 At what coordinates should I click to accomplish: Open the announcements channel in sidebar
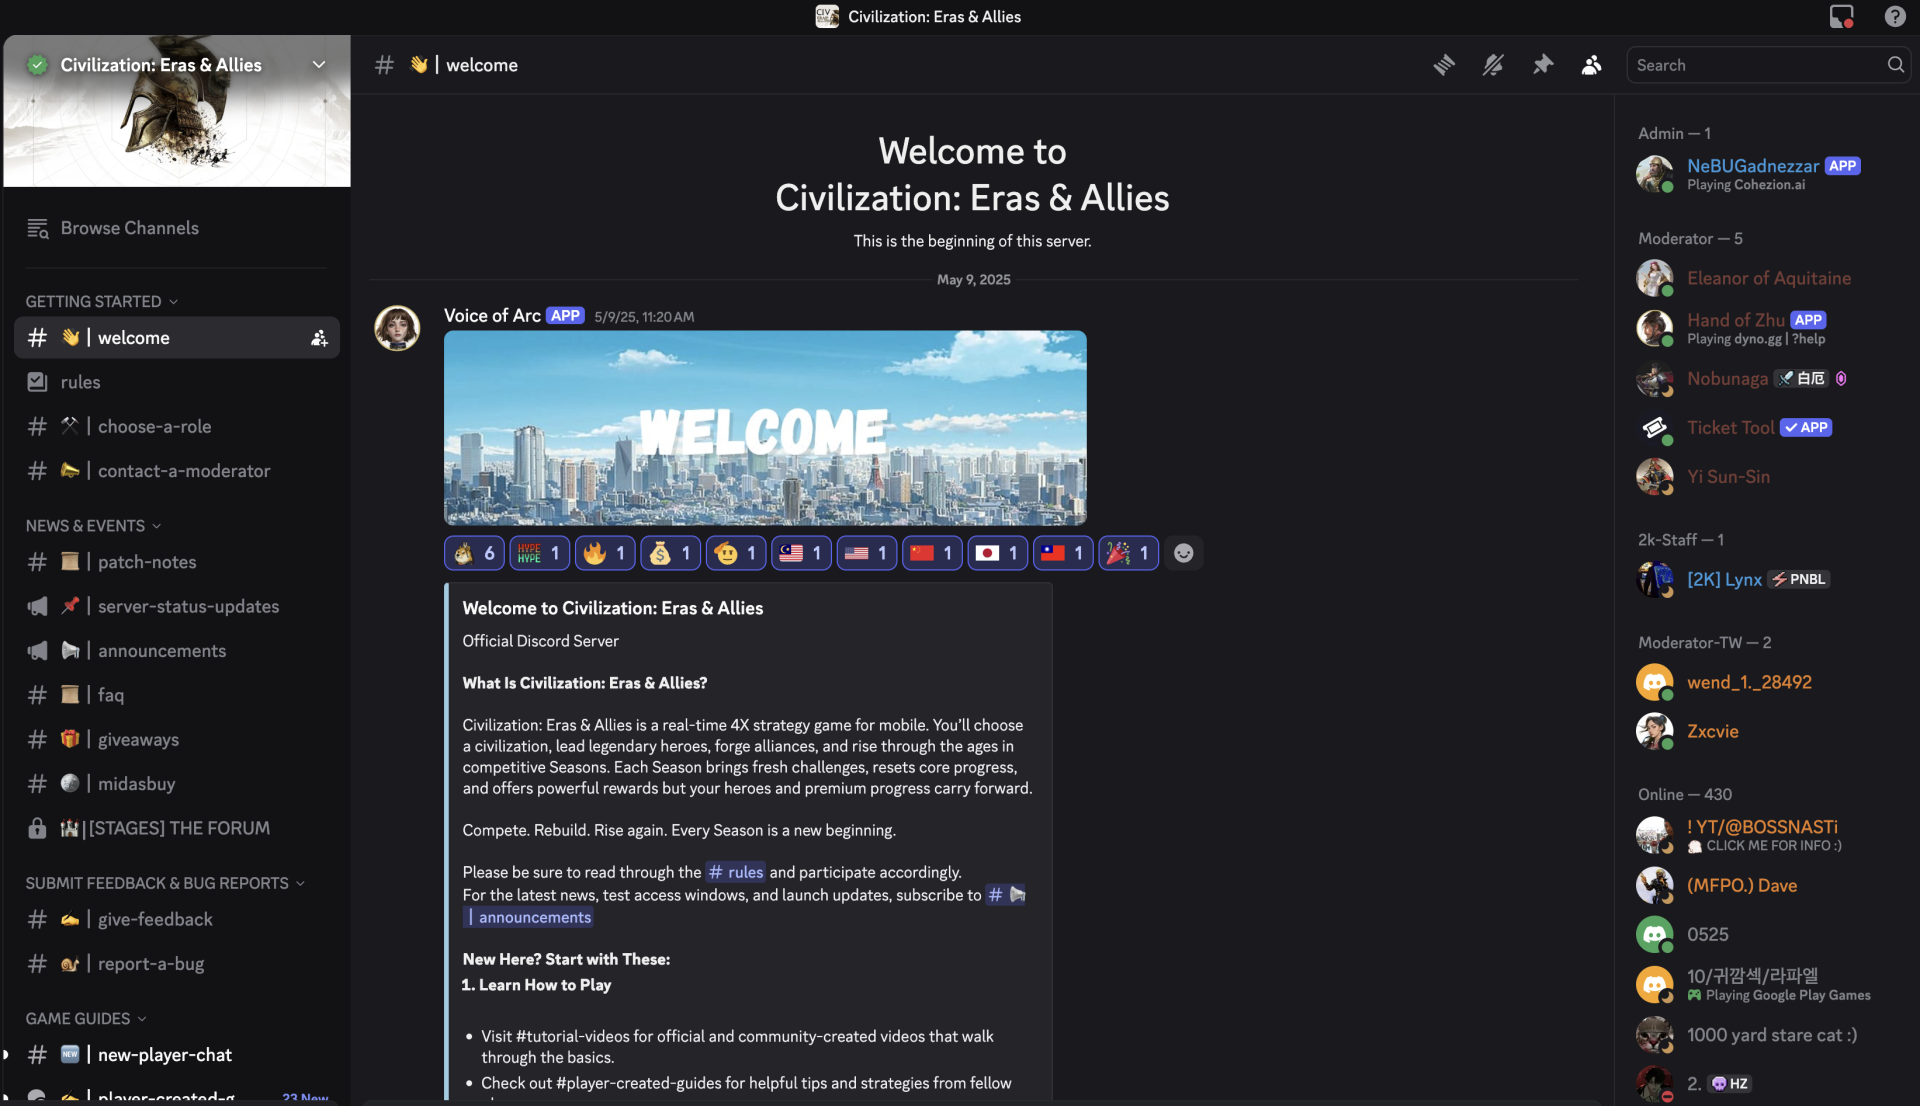tap(177, 650)
